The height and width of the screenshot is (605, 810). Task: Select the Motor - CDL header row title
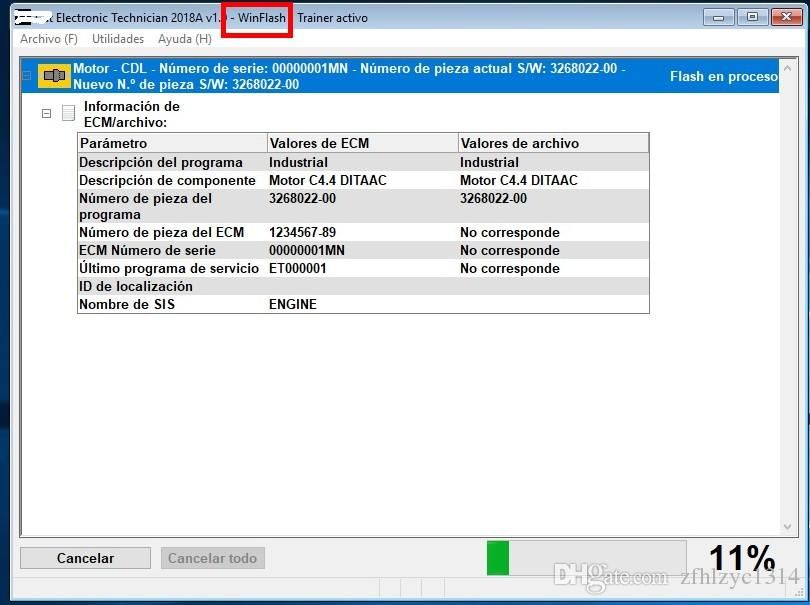349,76
